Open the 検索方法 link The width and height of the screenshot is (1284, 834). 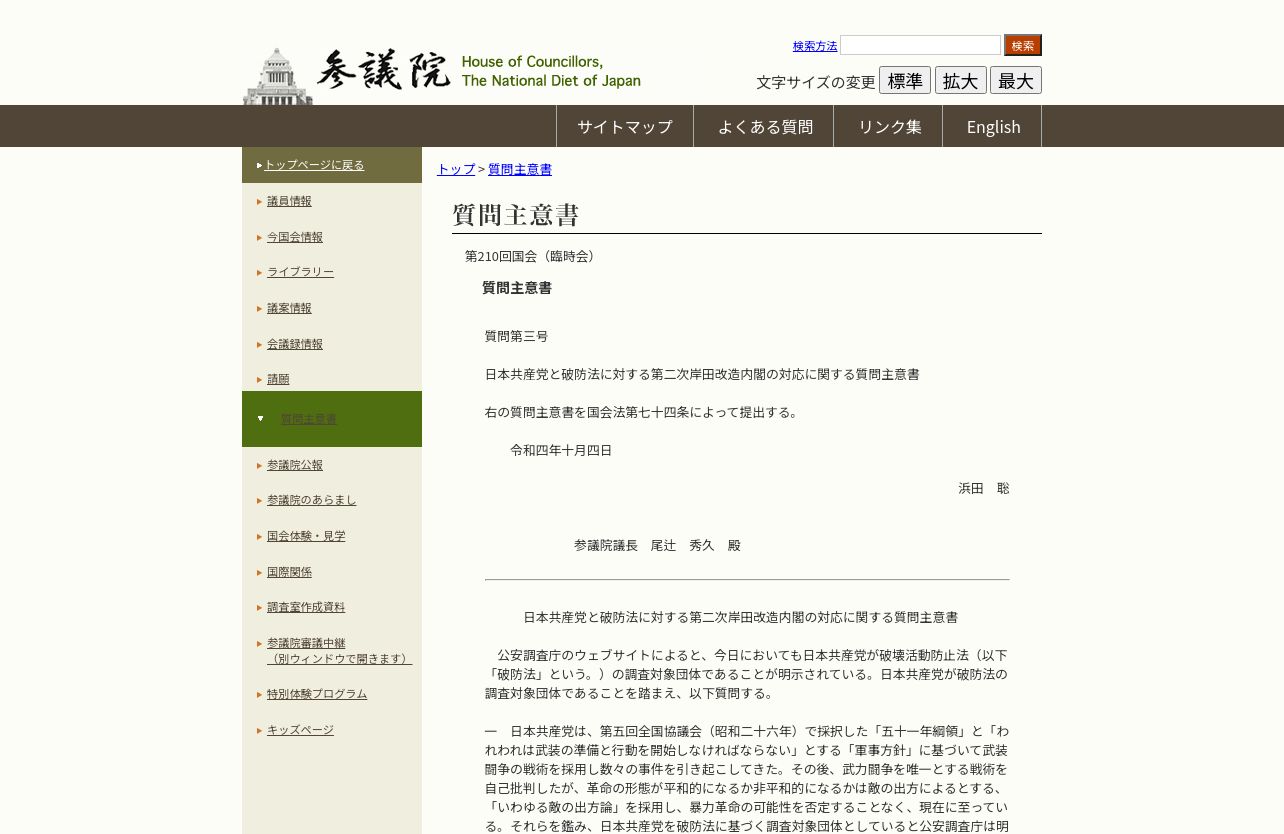coord(815,46)
